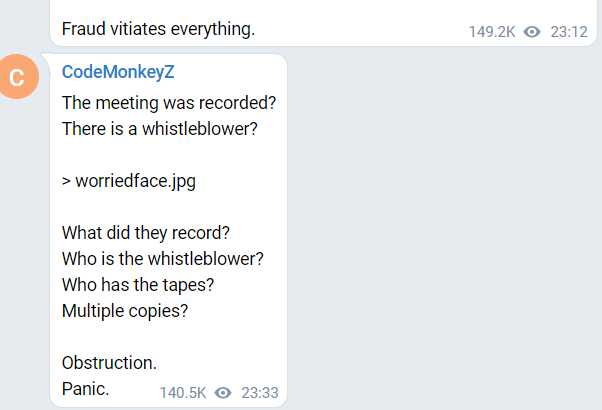The width and height of the screenshot is (602, 410).
Task: Click the 149.2K view count
Action: click(492, 32)
